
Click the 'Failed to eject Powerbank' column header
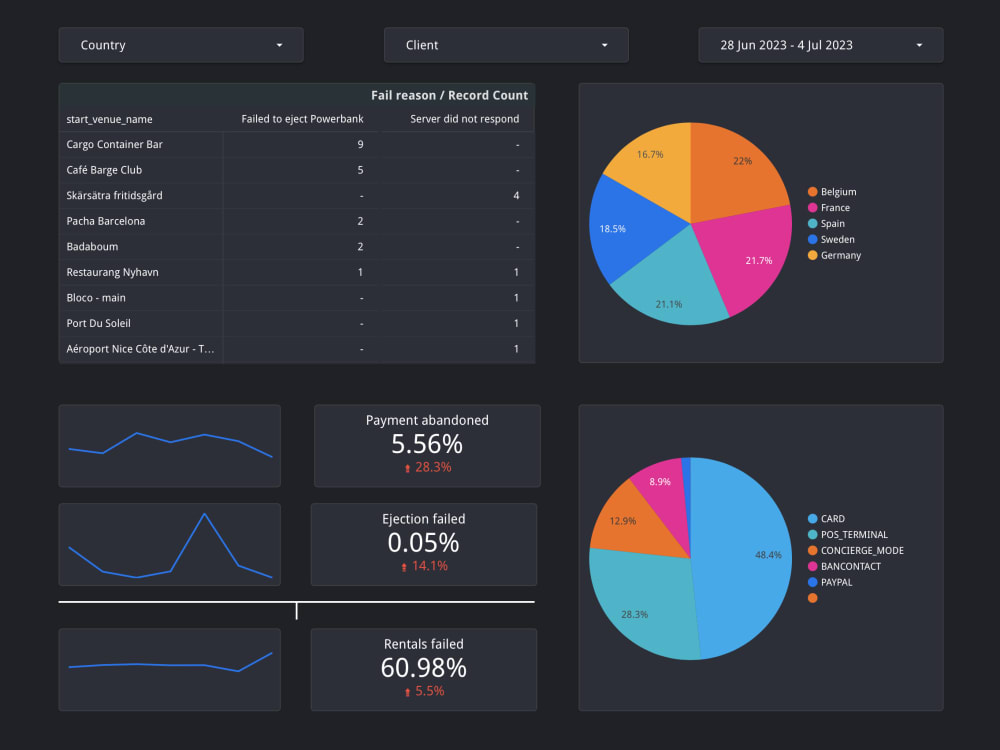coord(302,118)
